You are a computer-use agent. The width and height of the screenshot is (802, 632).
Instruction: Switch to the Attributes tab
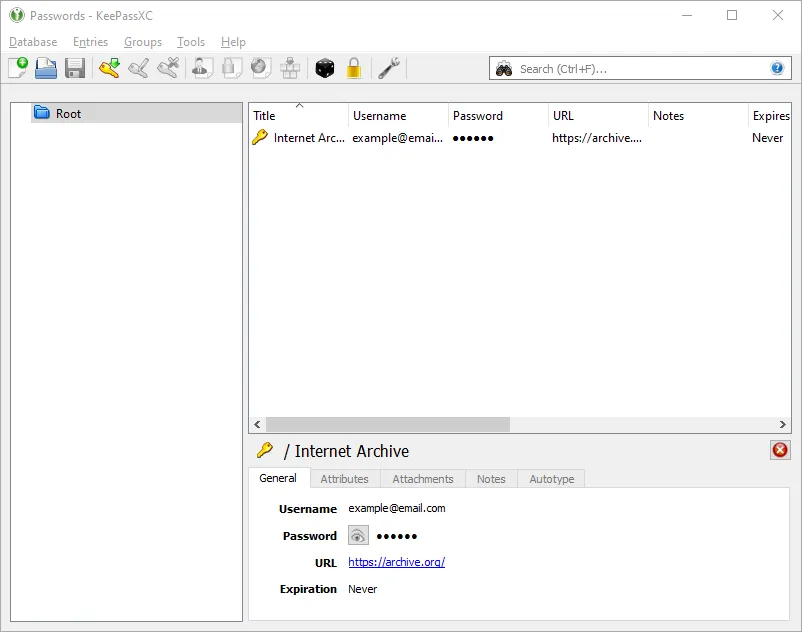344,479
